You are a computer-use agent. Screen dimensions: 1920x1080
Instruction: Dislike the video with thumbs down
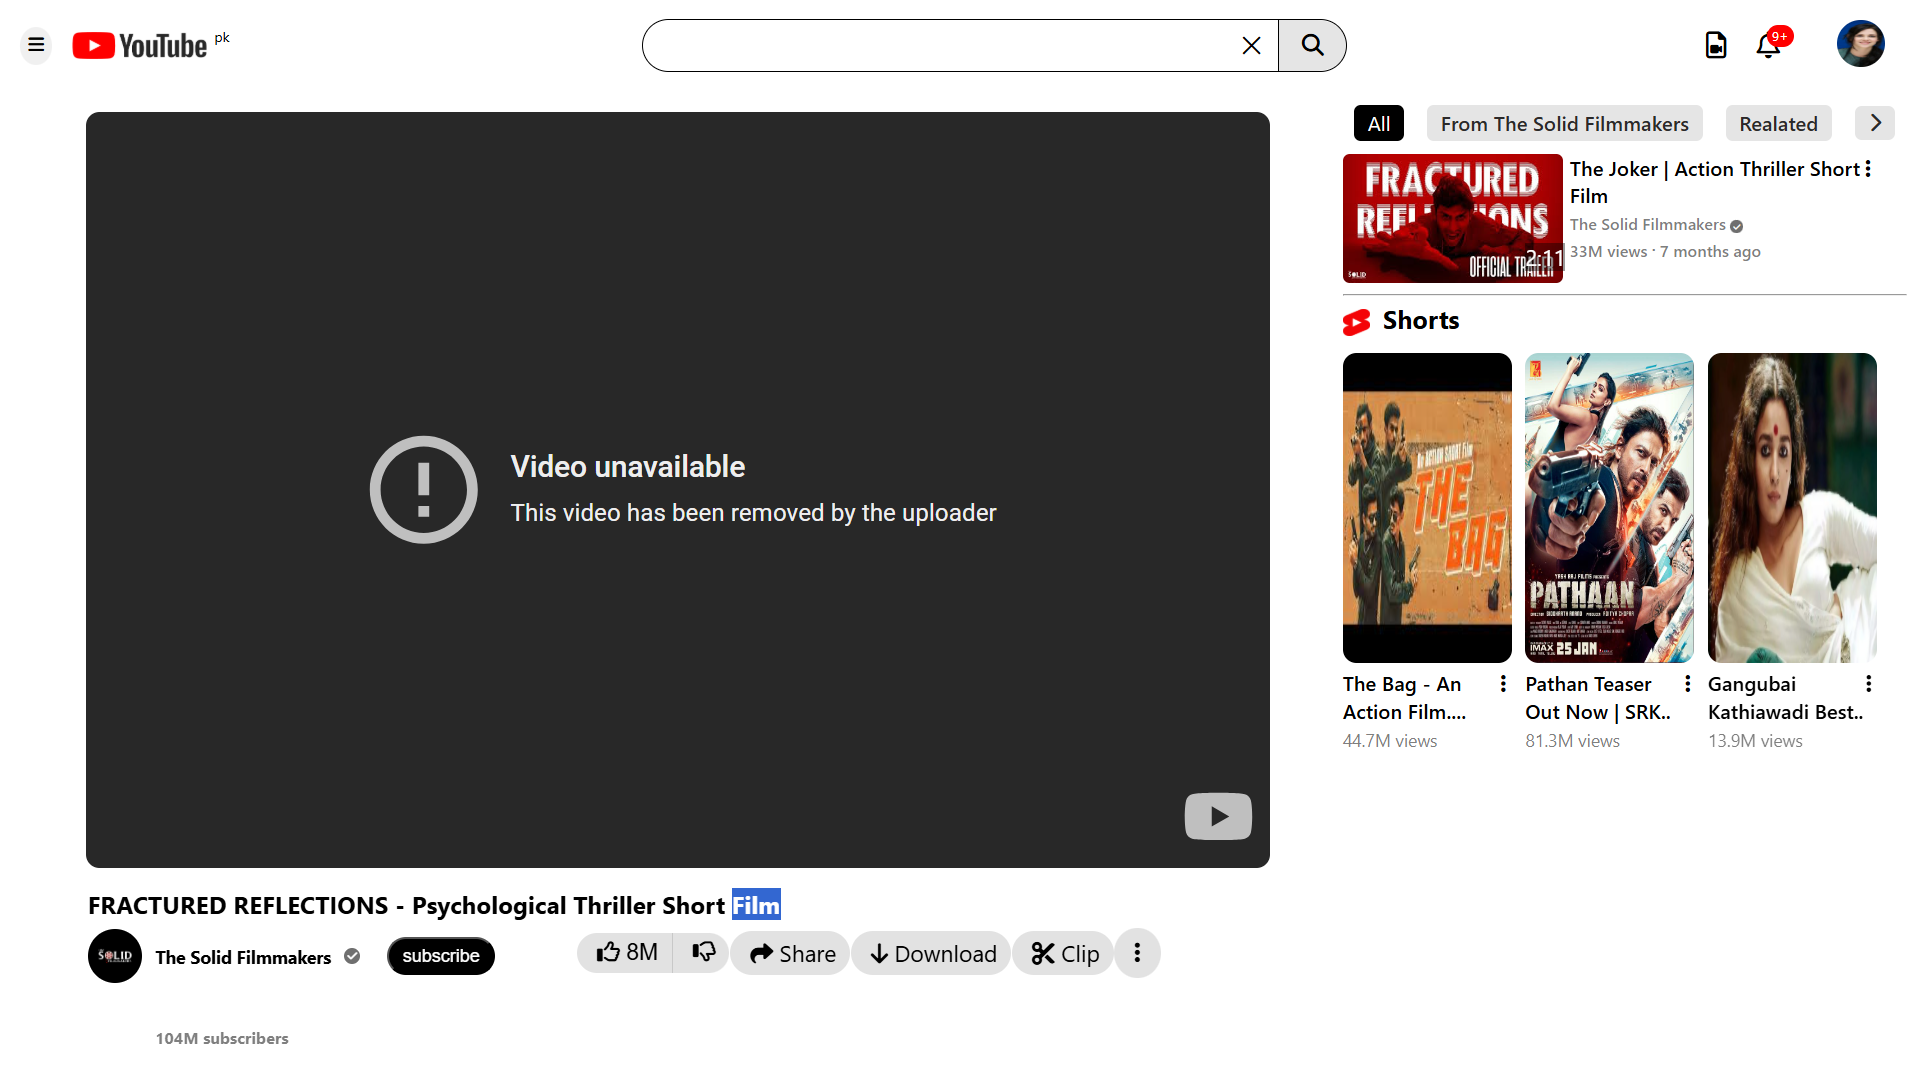703,953
